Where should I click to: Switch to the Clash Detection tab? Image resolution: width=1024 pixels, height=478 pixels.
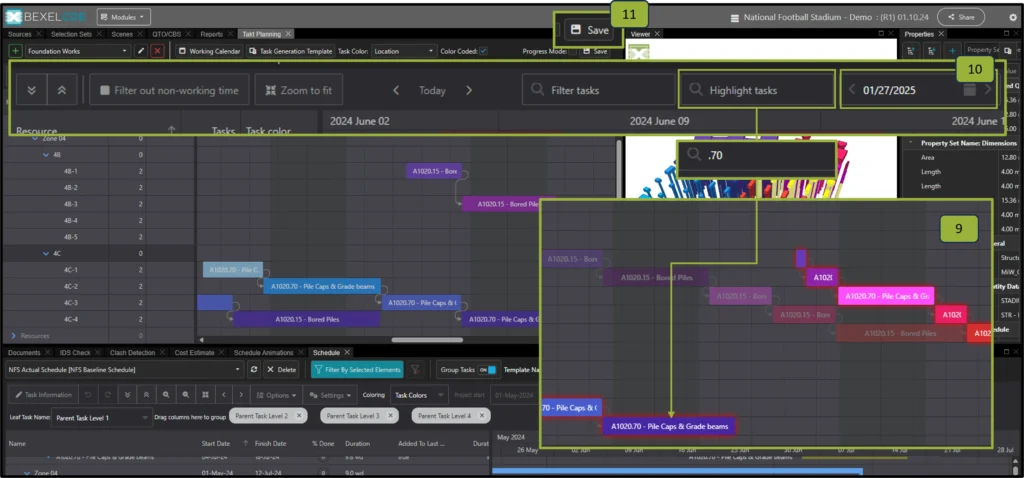[132, 353]
